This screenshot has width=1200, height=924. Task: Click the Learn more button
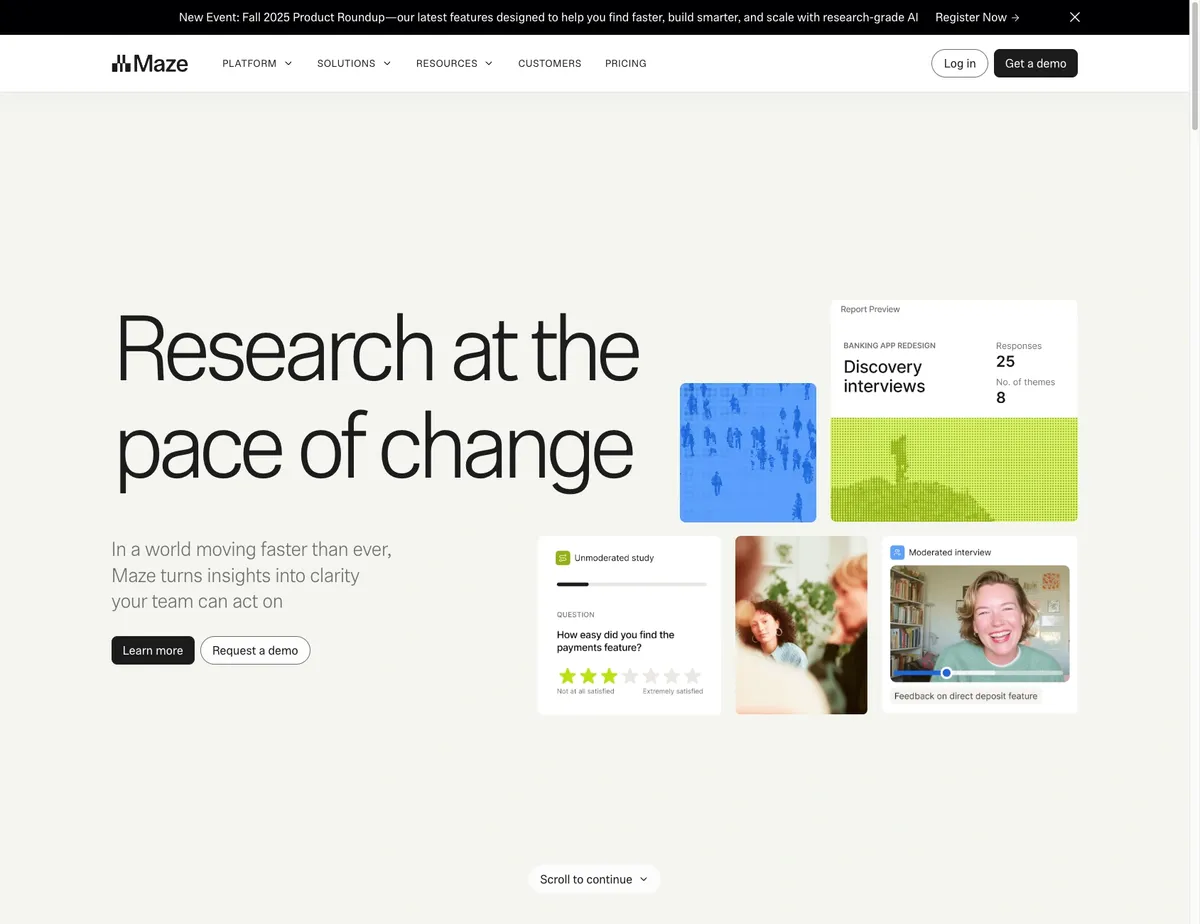tap(153, 650)
